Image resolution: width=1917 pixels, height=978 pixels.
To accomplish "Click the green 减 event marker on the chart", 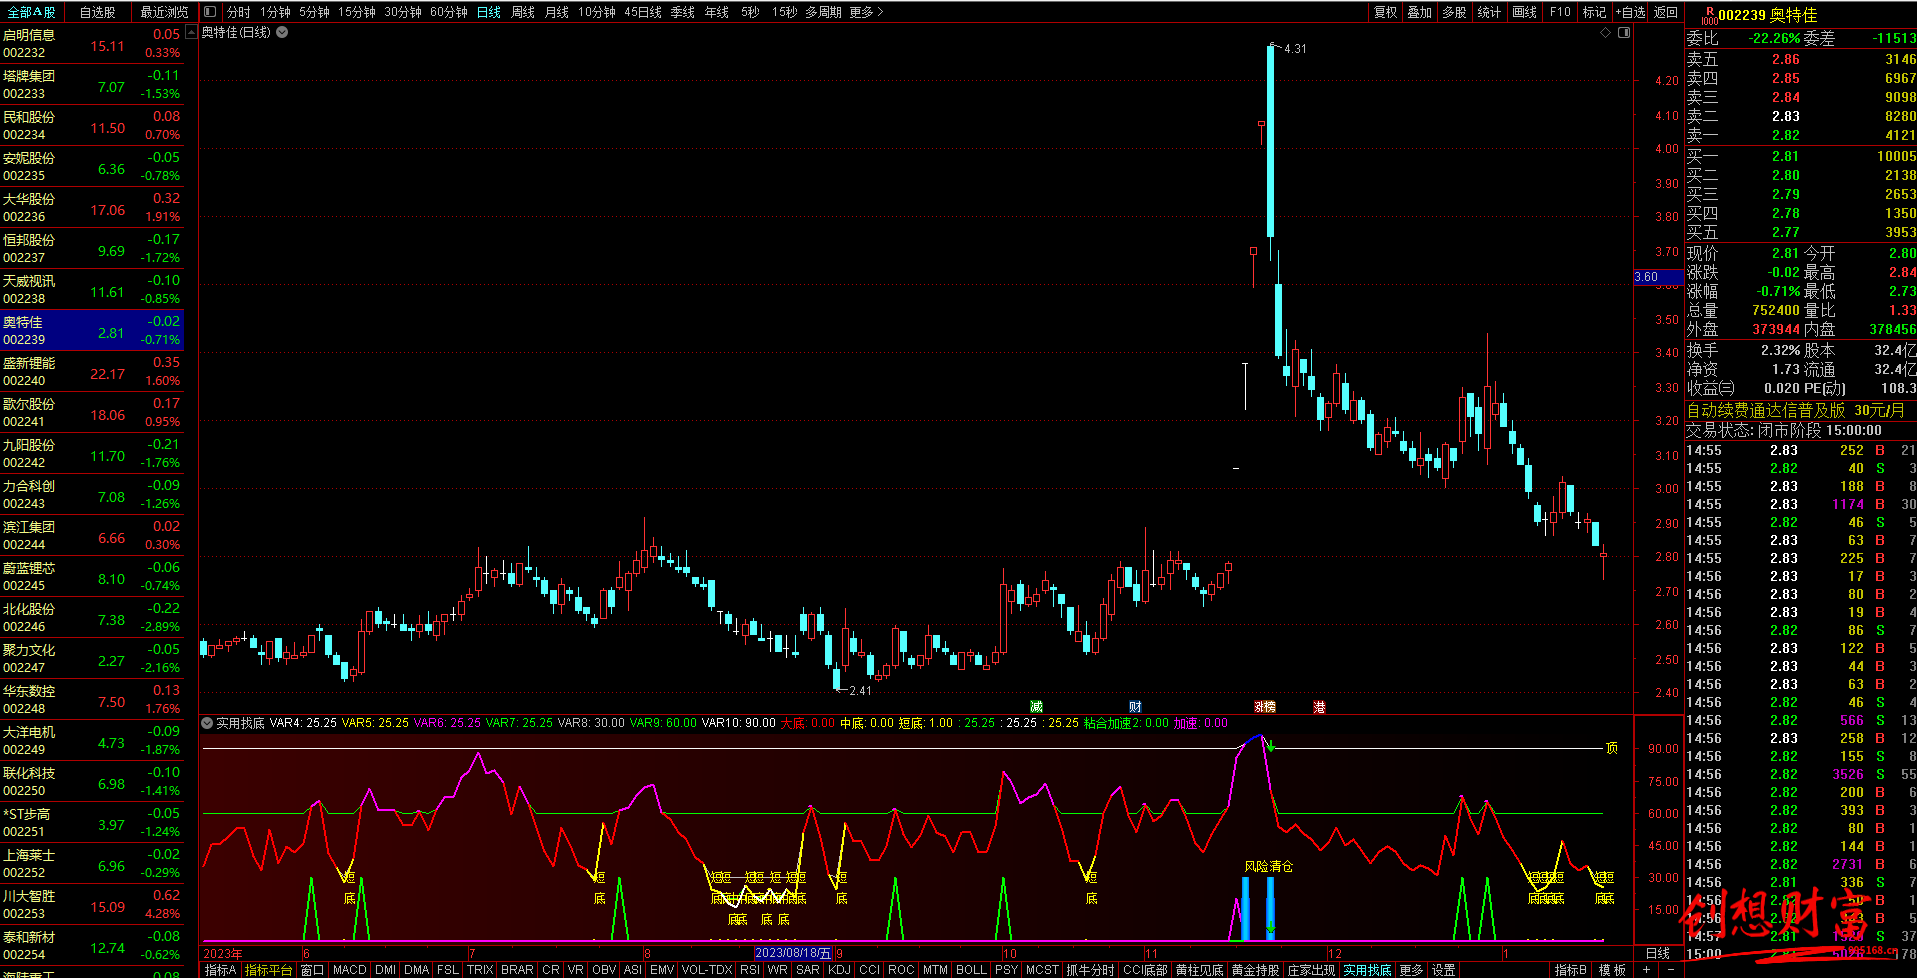I will pyautogui.click(x=1036, y=707).
